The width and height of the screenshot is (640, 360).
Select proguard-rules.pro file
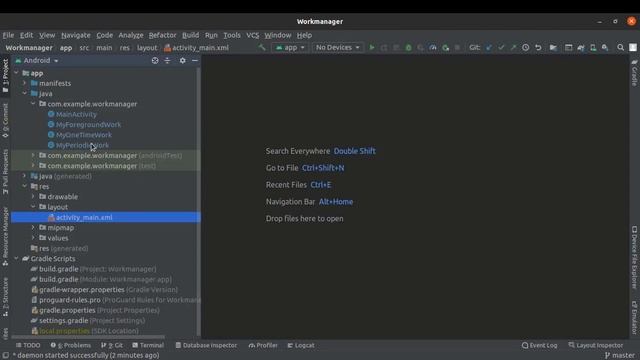point(70,300)
